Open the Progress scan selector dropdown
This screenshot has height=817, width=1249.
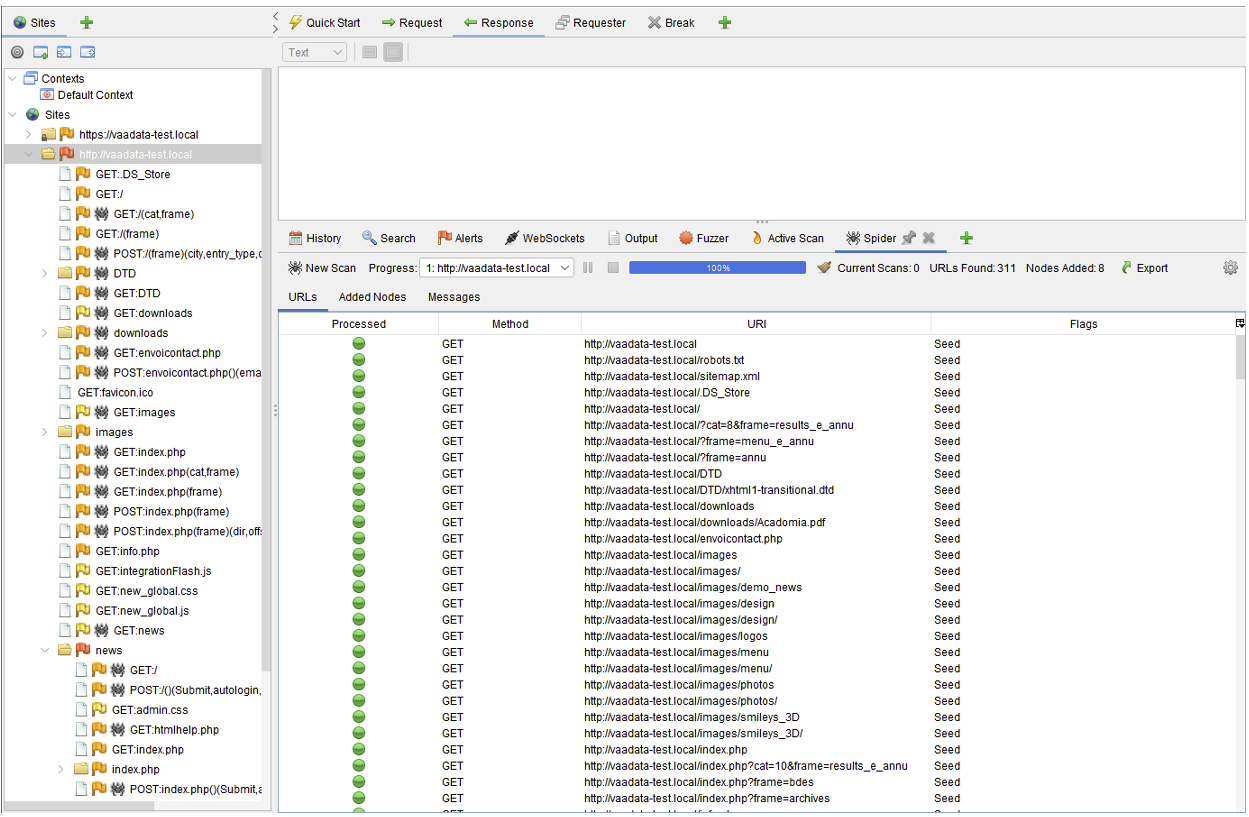click(496, 268)
